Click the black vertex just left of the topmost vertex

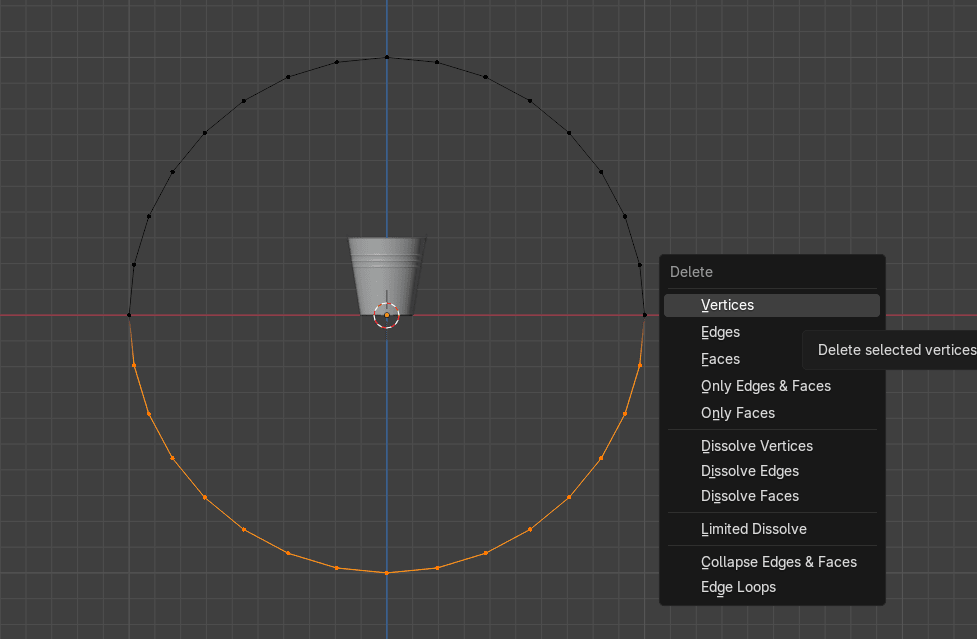(x=337, y=62)
